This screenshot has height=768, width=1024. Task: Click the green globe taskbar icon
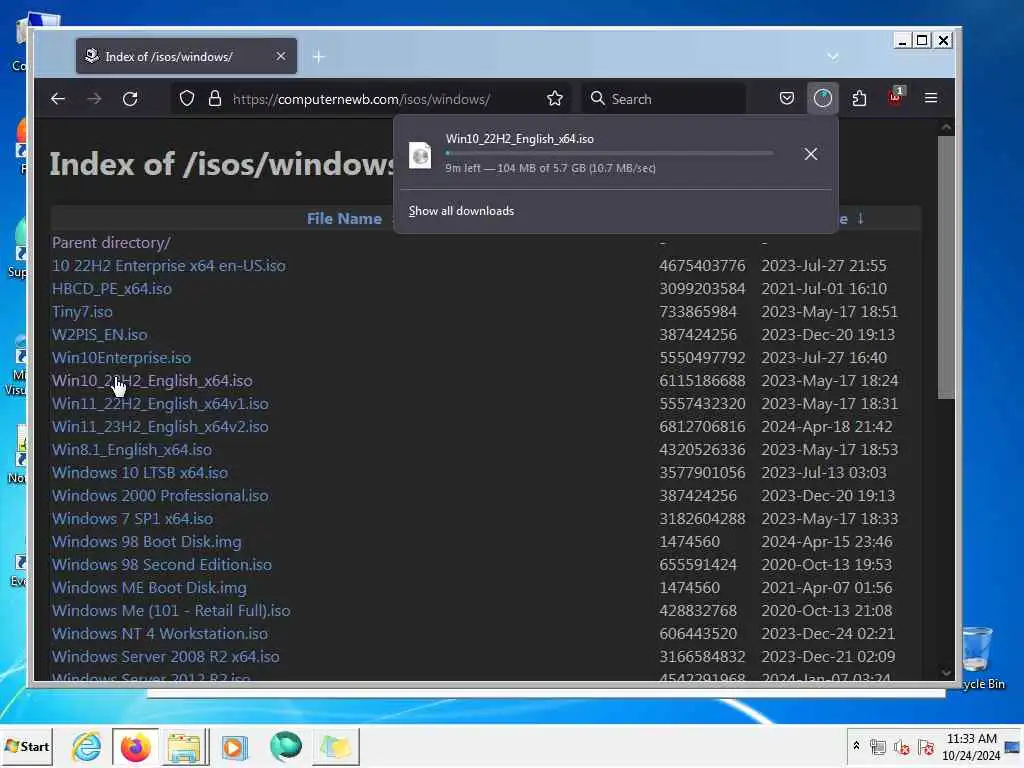click(285, 746)
